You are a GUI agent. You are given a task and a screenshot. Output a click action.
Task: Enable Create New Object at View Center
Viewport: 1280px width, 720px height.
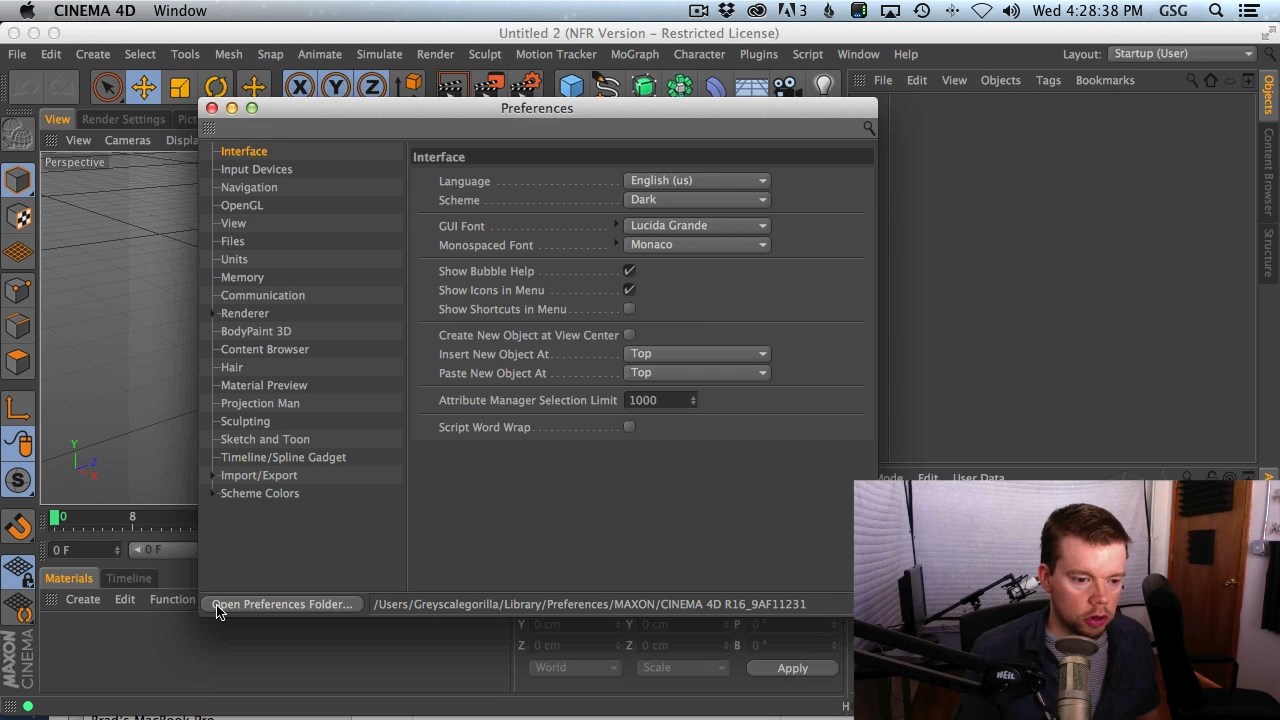tap(629, 335)
